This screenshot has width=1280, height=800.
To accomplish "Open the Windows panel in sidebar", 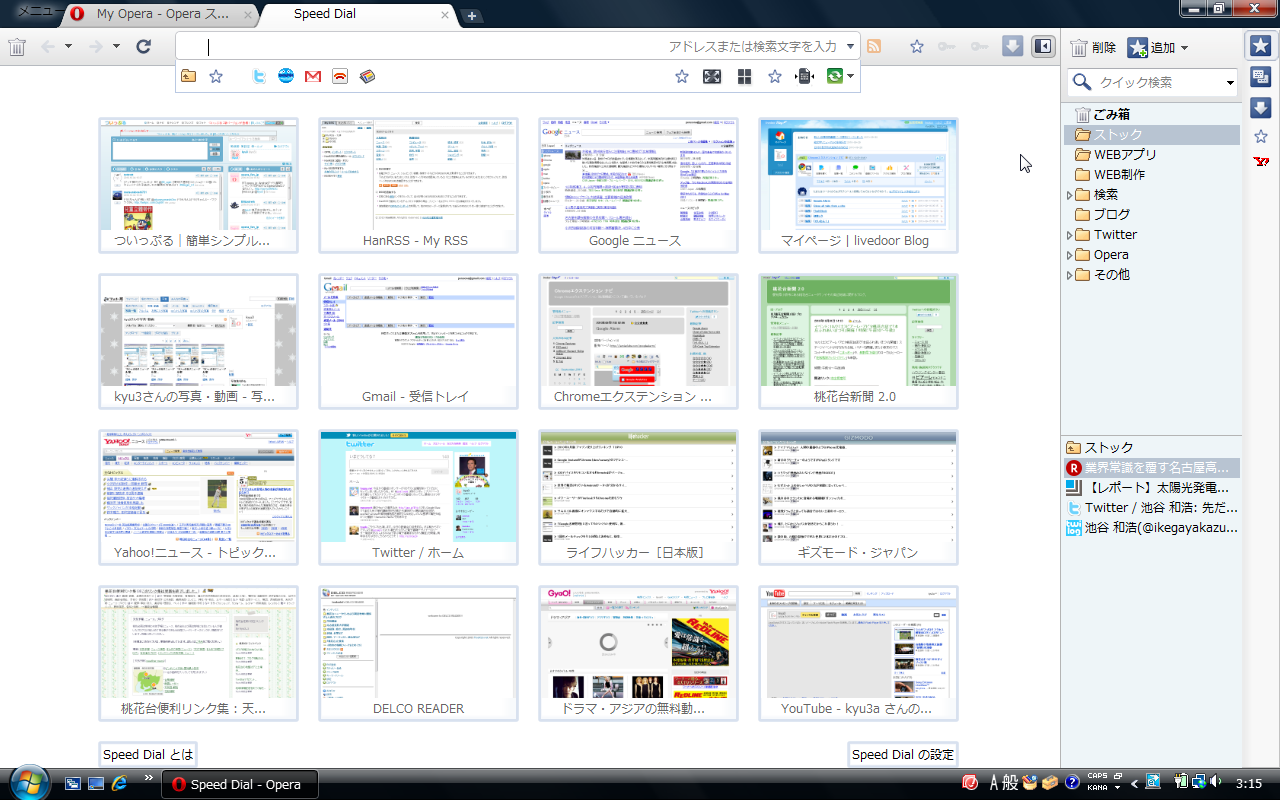I will tap(1260, 77).
